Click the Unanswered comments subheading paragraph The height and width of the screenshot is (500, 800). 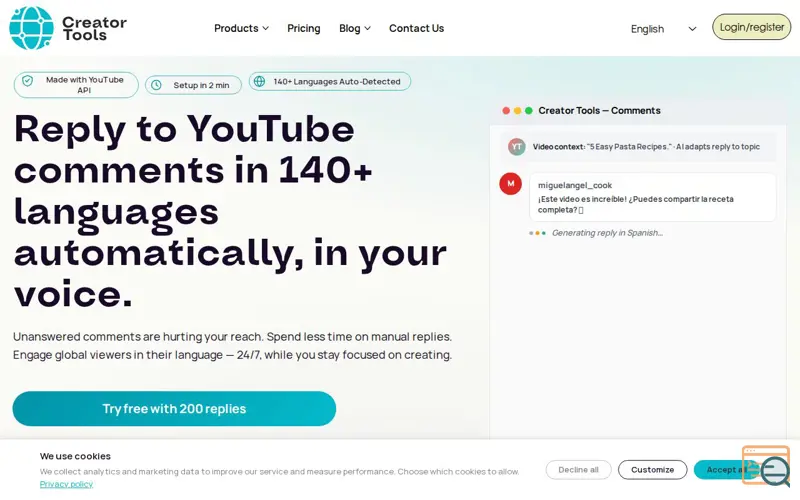(232, 346)
